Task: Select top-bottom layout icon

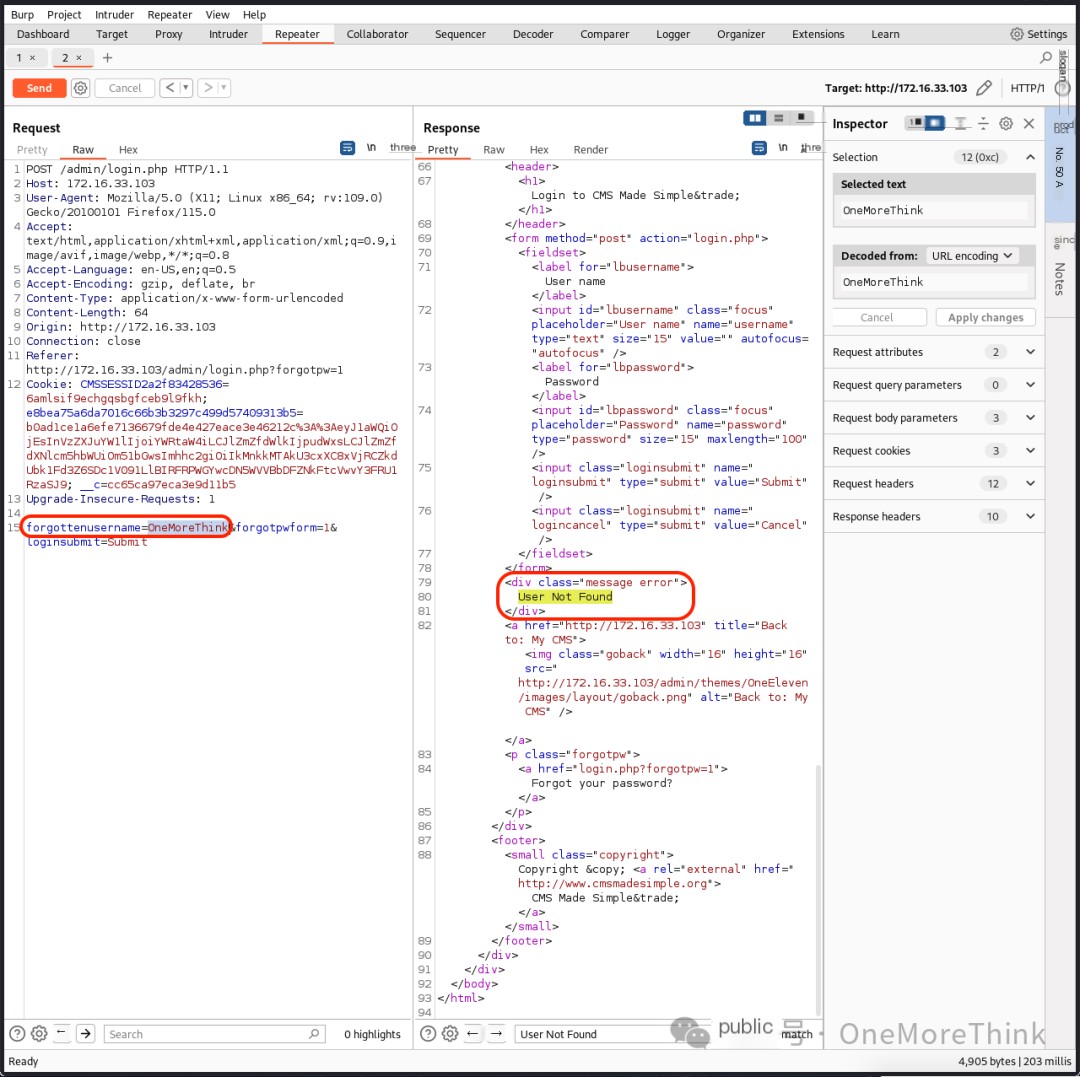Action: pos(778,118)
